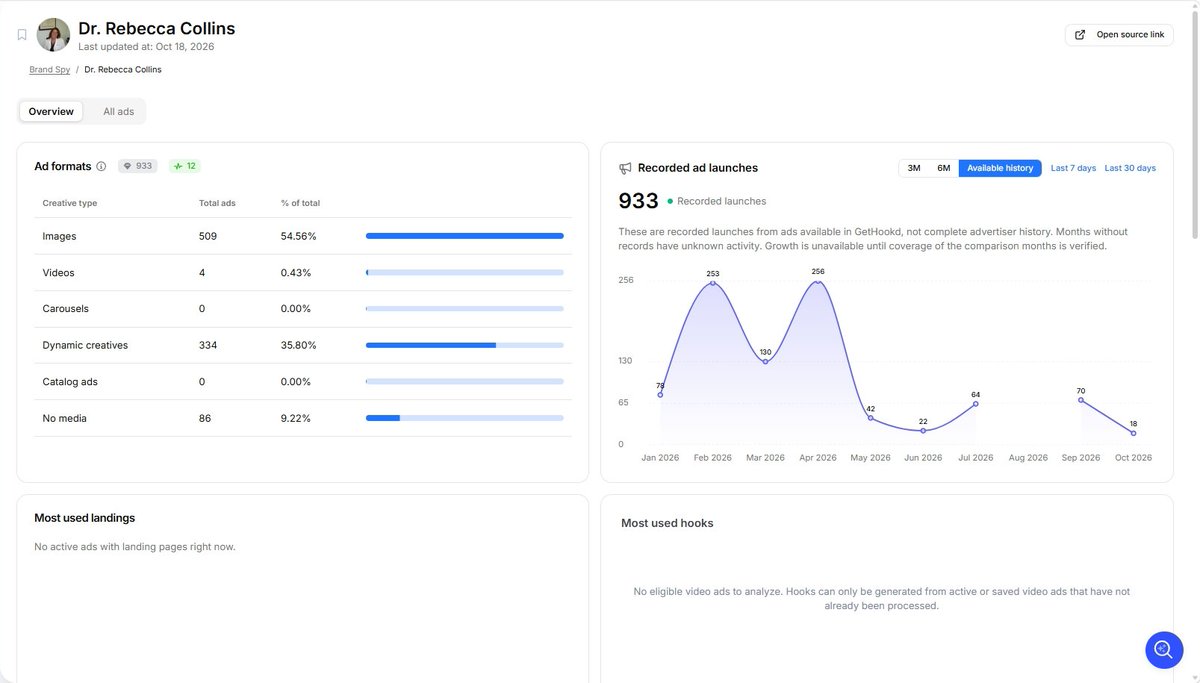Image resolution: width=1200 pixels, height=683 pixels.
Task: Switch to the All ads tab
Action: (118, 112)
